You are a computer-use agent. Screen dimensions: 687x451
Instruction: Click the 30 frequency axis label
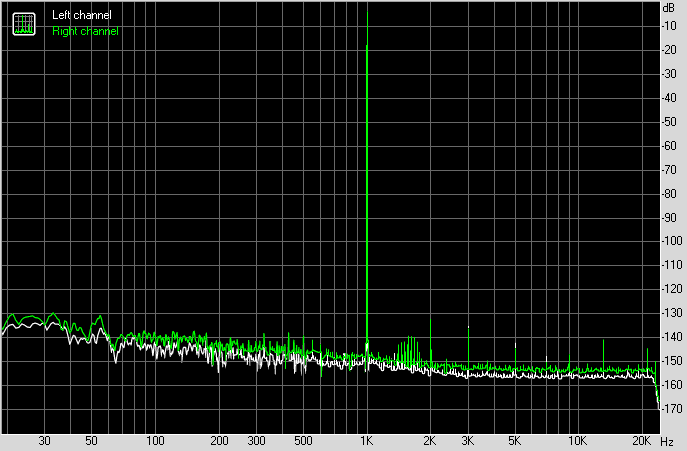pyautogui.click(x=45, y=440)
